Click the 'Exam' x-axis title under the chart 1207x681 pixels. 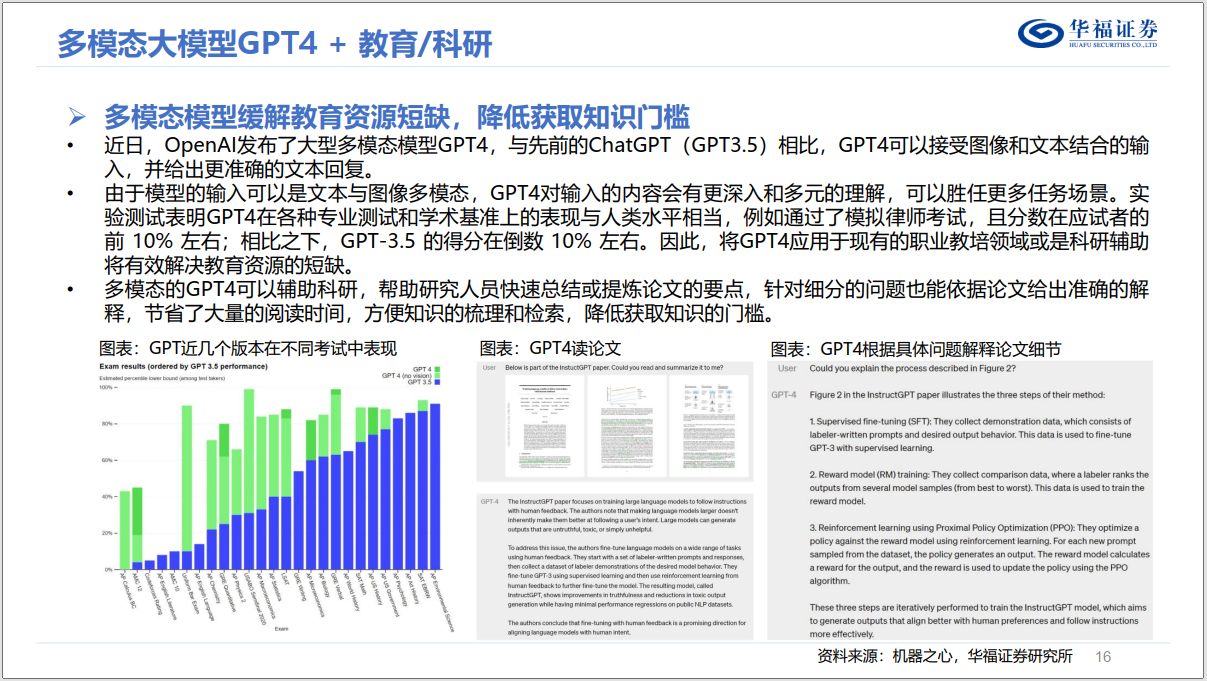[281, 628]
